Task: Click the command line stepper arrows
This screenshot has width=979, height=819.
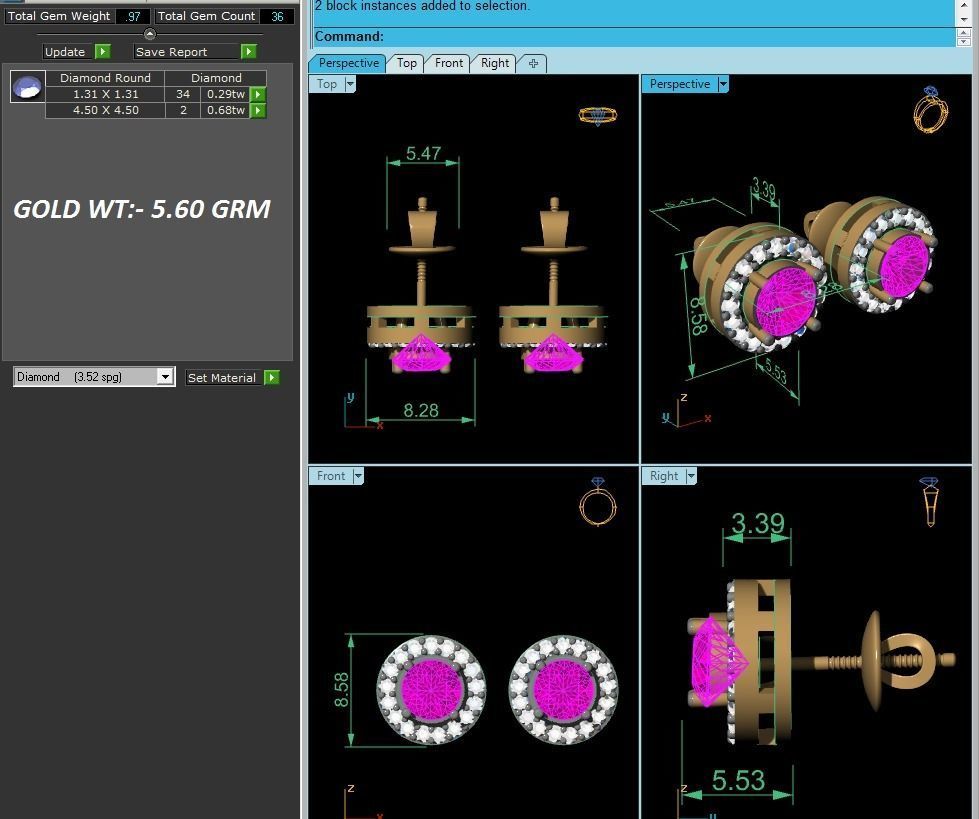Action: click(x=963, y=37)
